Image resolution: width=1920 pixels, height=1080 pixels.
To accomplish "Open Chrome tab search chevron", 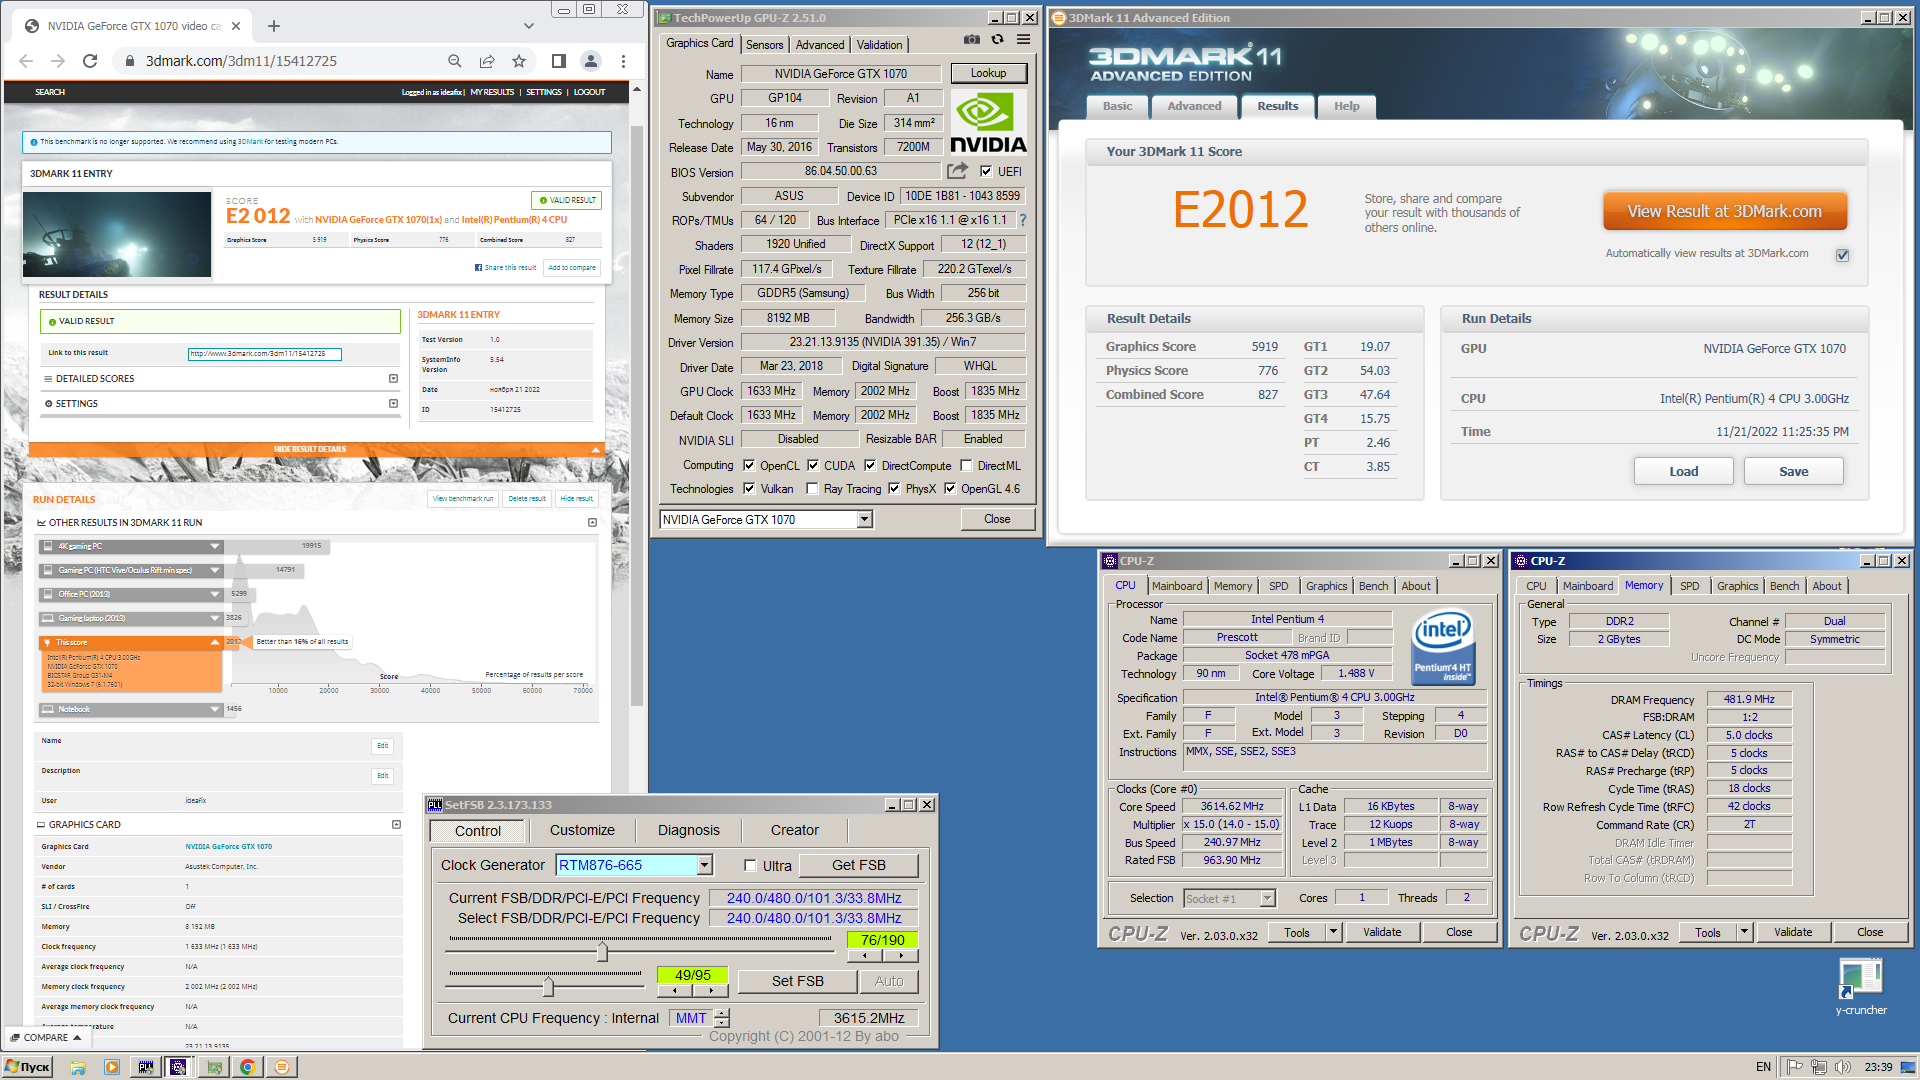I will click(529, 26).
